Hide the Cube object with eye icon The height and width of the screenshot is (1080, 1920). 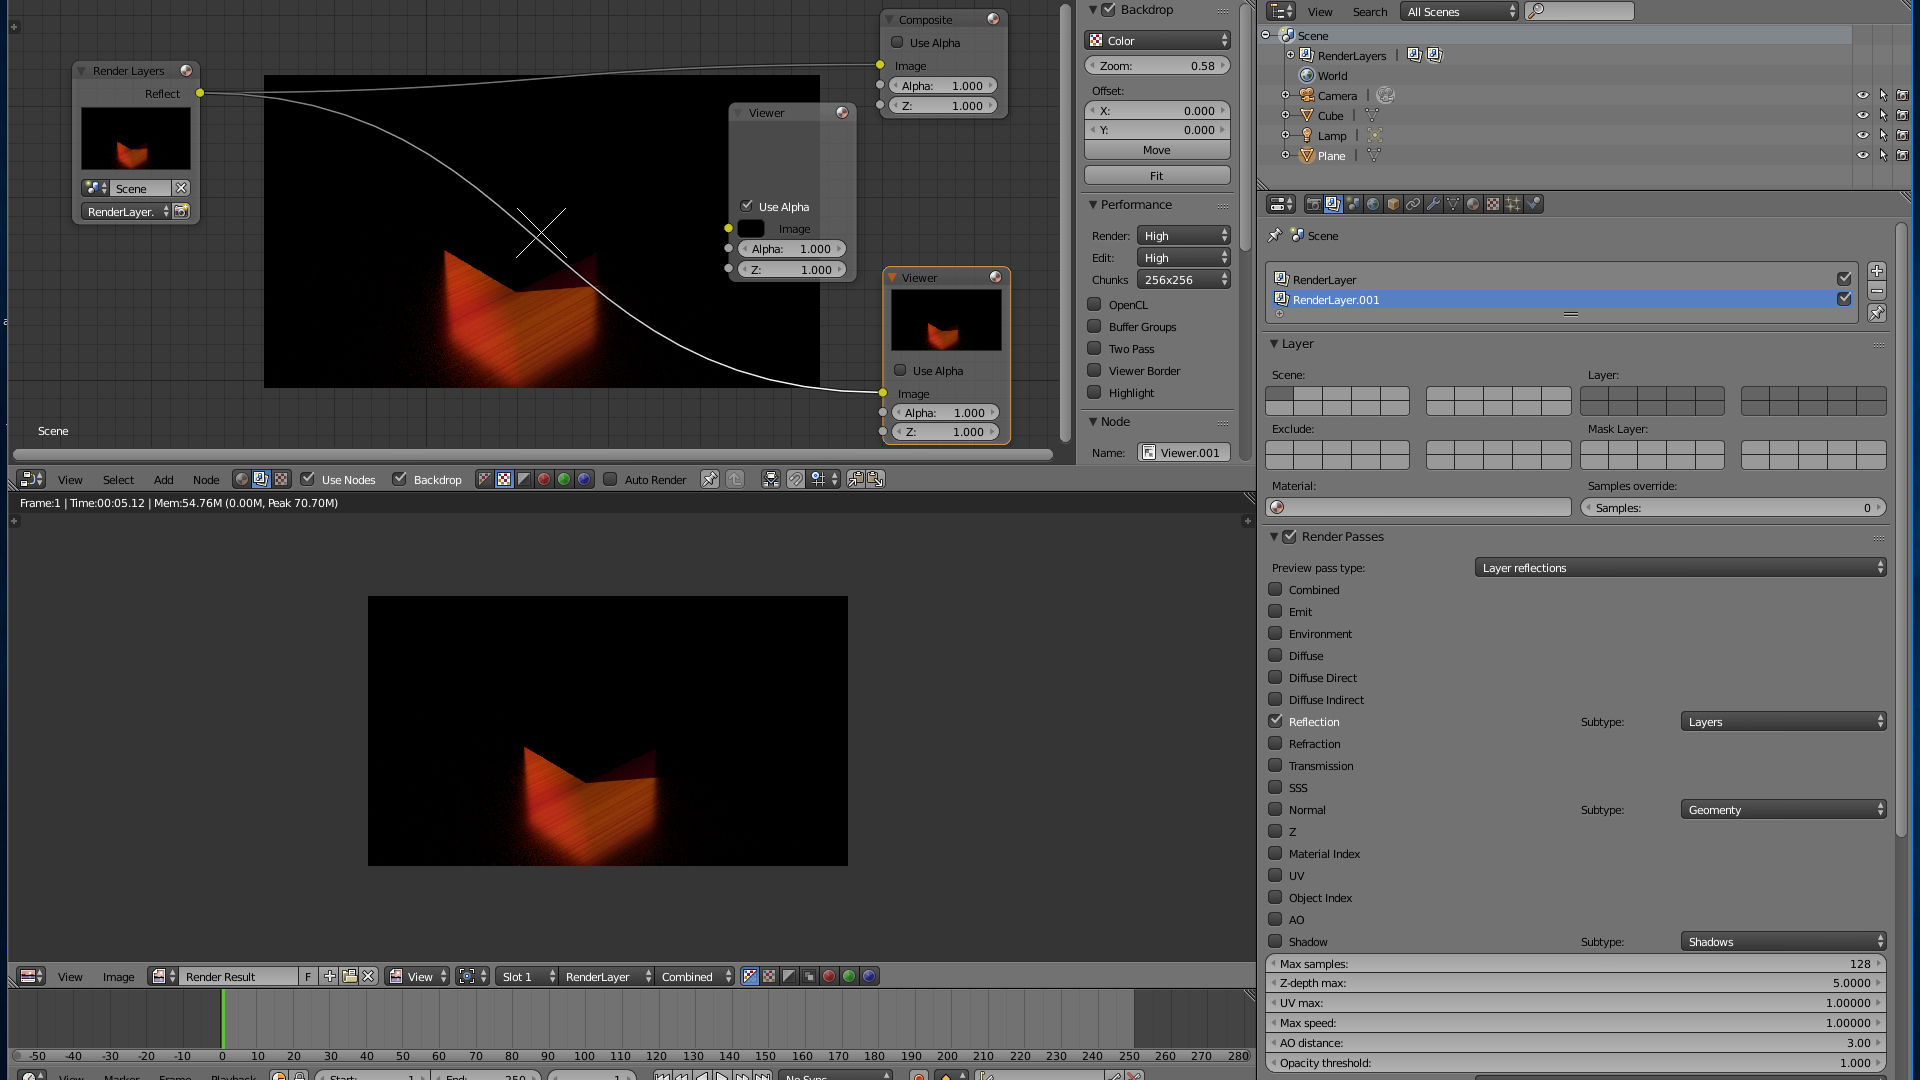pos(1862,116)
